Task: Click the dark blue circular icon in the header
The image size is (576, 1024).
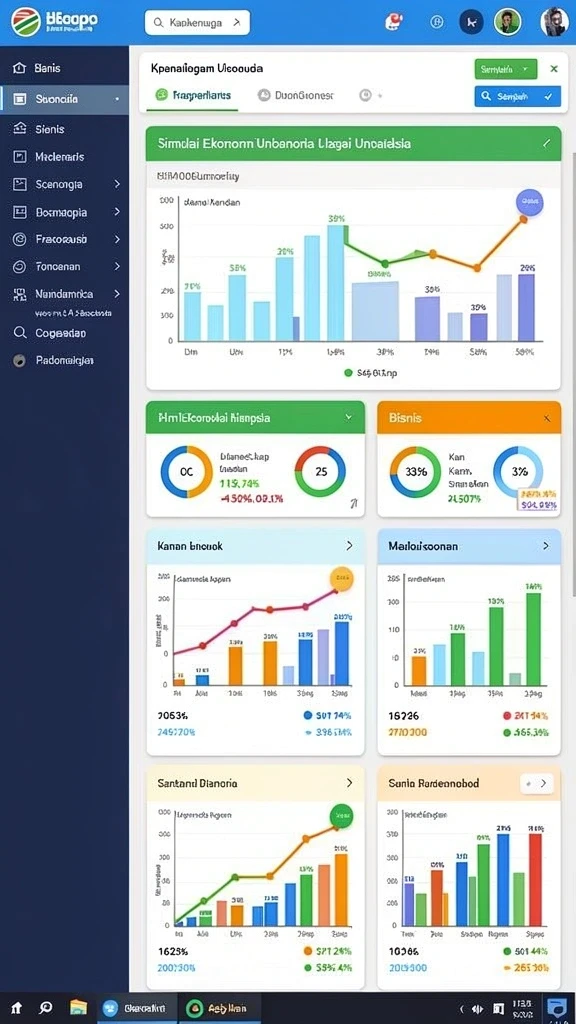Action: (472, 22)
